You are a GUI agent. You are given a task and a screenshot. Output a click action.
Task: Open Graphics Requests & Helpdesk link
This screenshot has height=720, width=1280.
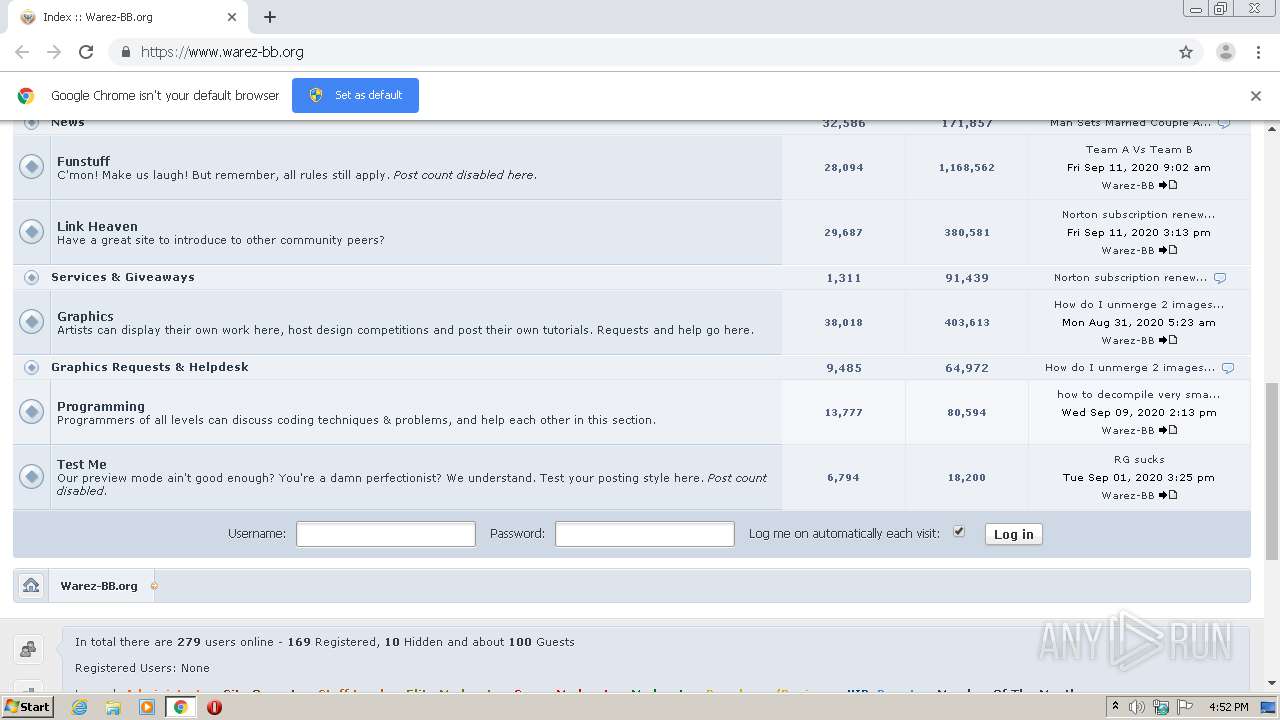150,367
